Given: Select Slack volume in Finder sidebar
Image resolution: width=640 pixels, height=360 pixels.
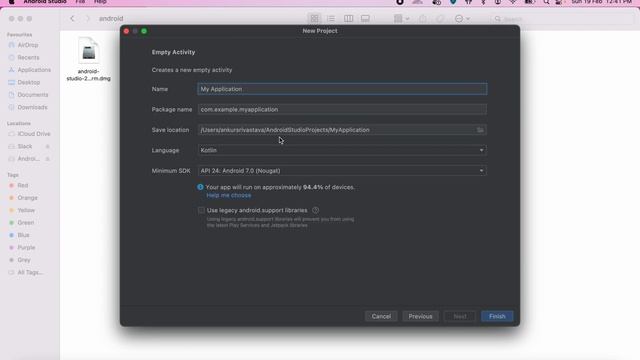Looking at the screenshot, I should point(24,146).
